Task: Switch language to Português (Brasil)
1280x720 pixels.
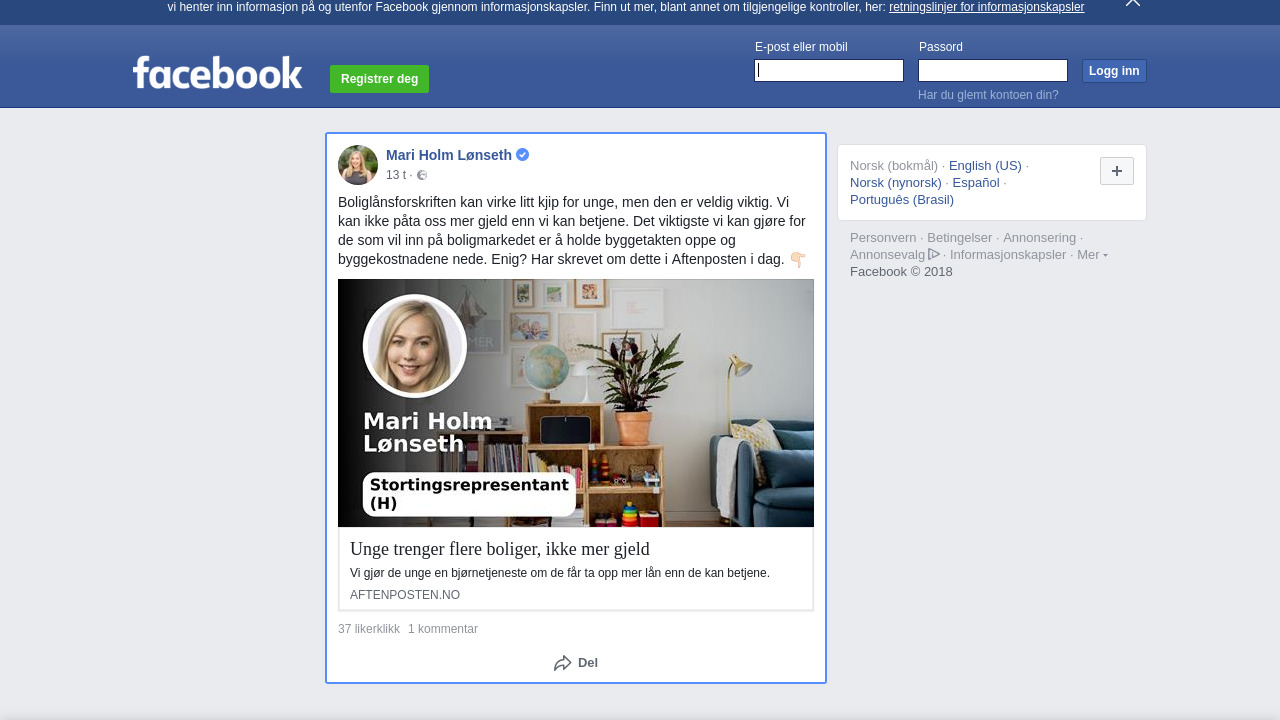Action: click(x=902, y=200)
